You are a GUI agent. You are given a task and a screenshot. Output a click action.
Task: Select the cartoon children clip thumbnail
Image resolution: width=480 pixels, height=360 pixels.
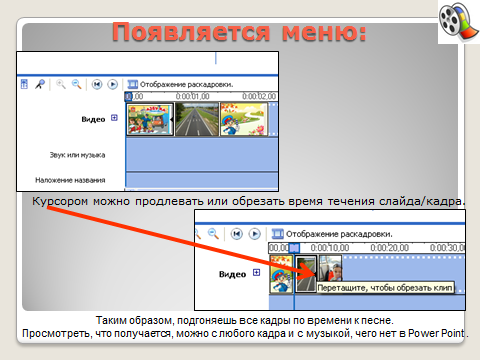pos(150,119)
